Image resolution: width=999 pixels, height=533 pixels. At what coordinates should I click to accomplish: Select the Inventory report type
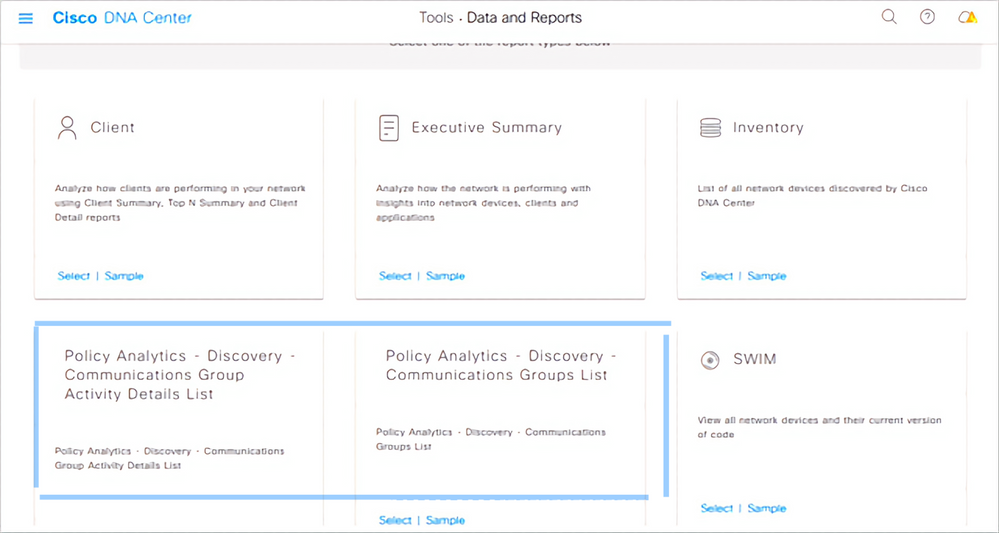click(x=717, y=276)
